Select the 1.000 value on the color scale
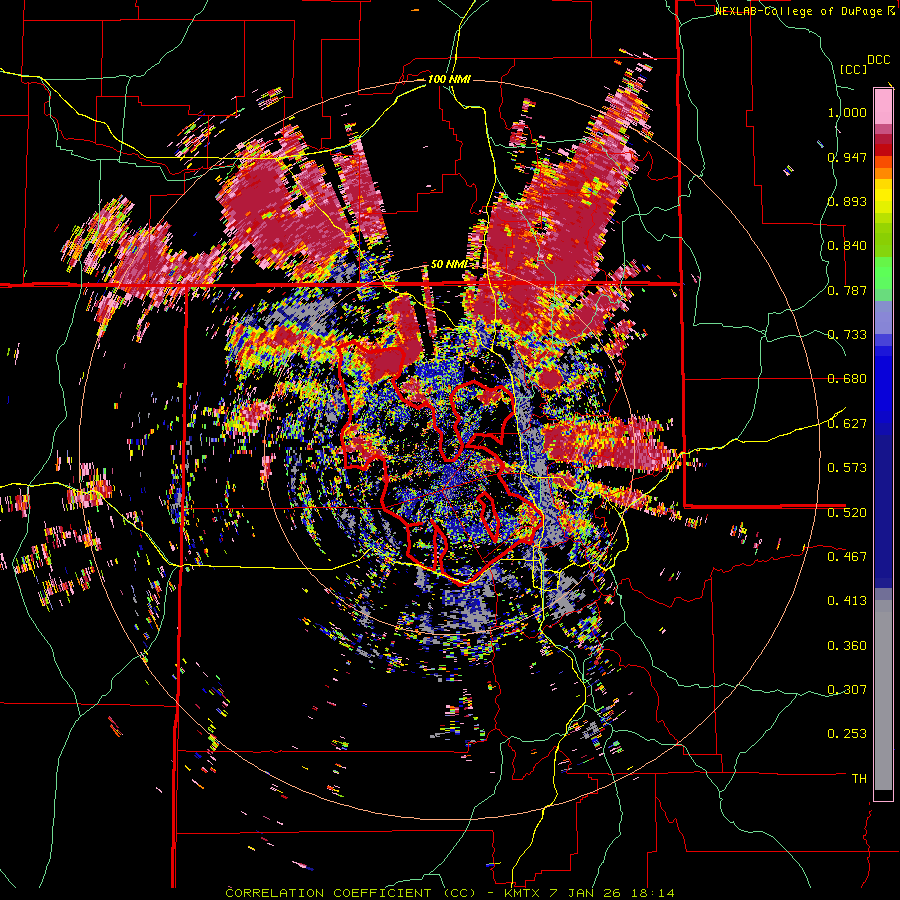The width and height of the screenshot is (900, 900). pyautogui.click(x=847, y=112)
